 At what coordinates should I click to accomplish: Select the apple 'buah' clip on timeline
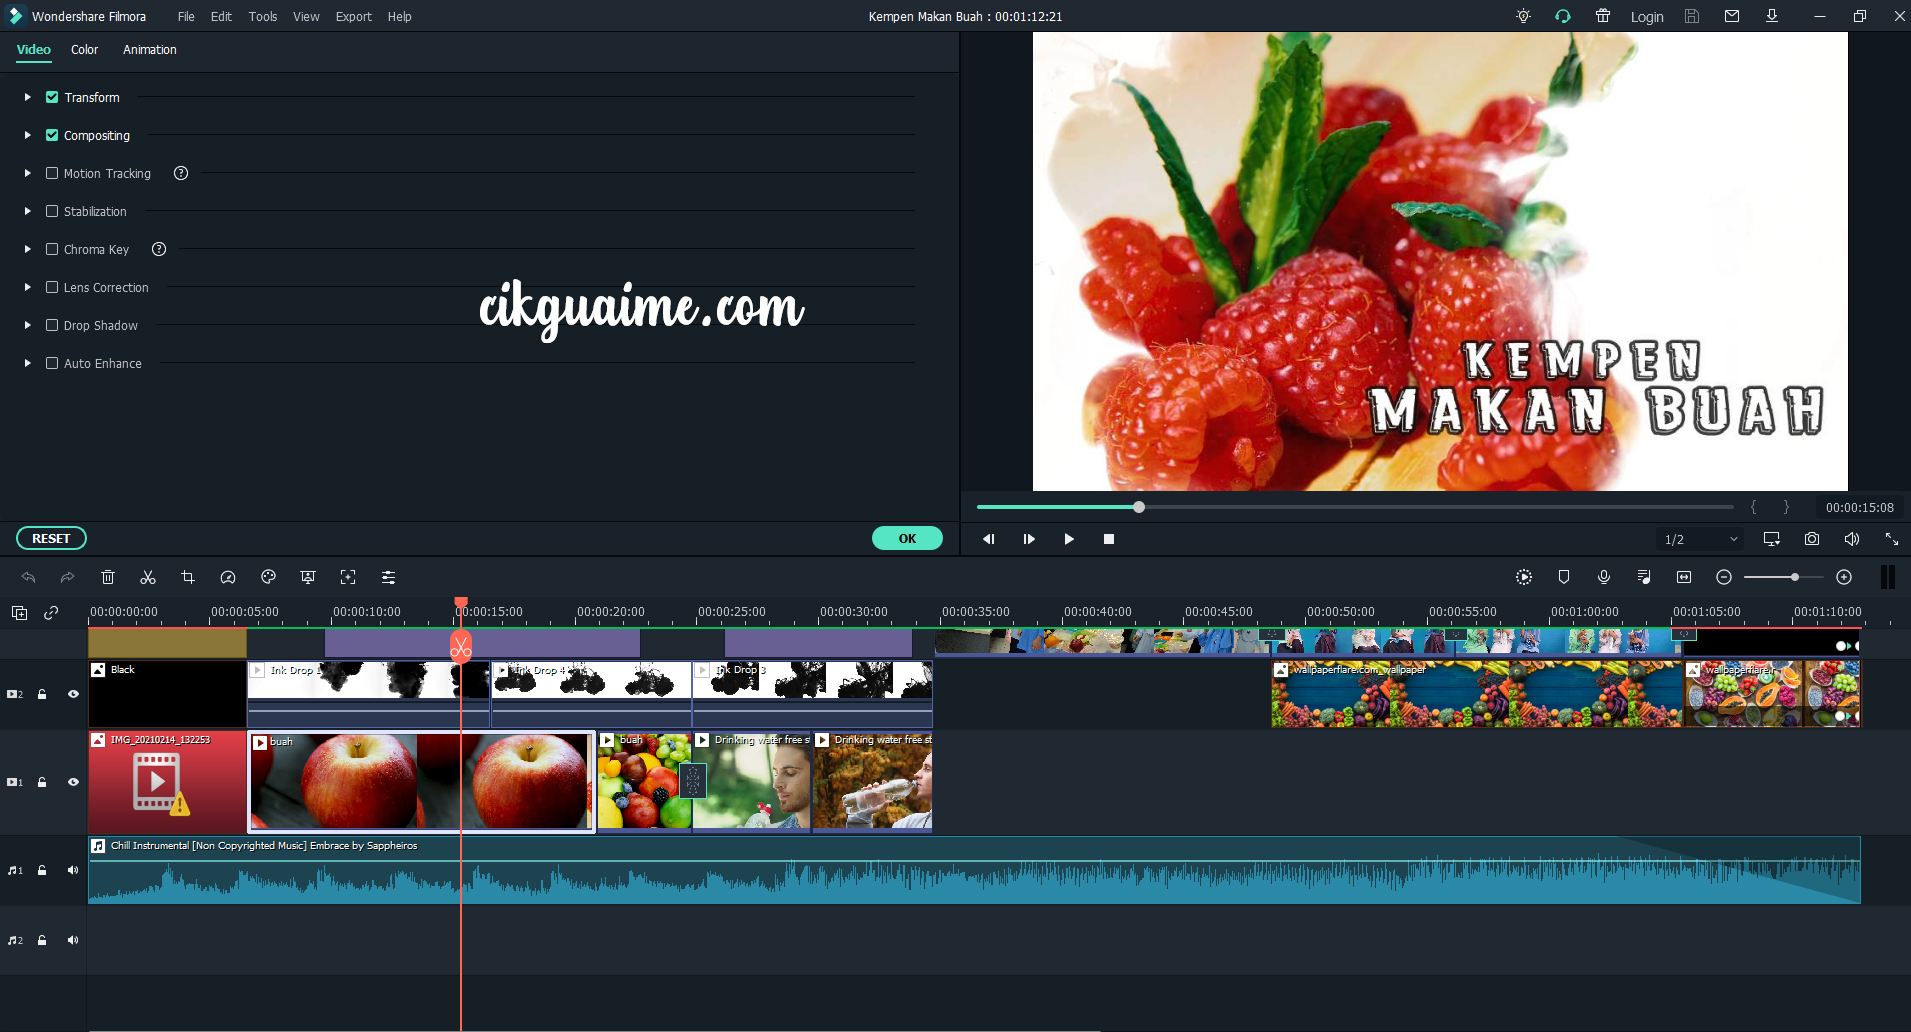coord(420,782)
